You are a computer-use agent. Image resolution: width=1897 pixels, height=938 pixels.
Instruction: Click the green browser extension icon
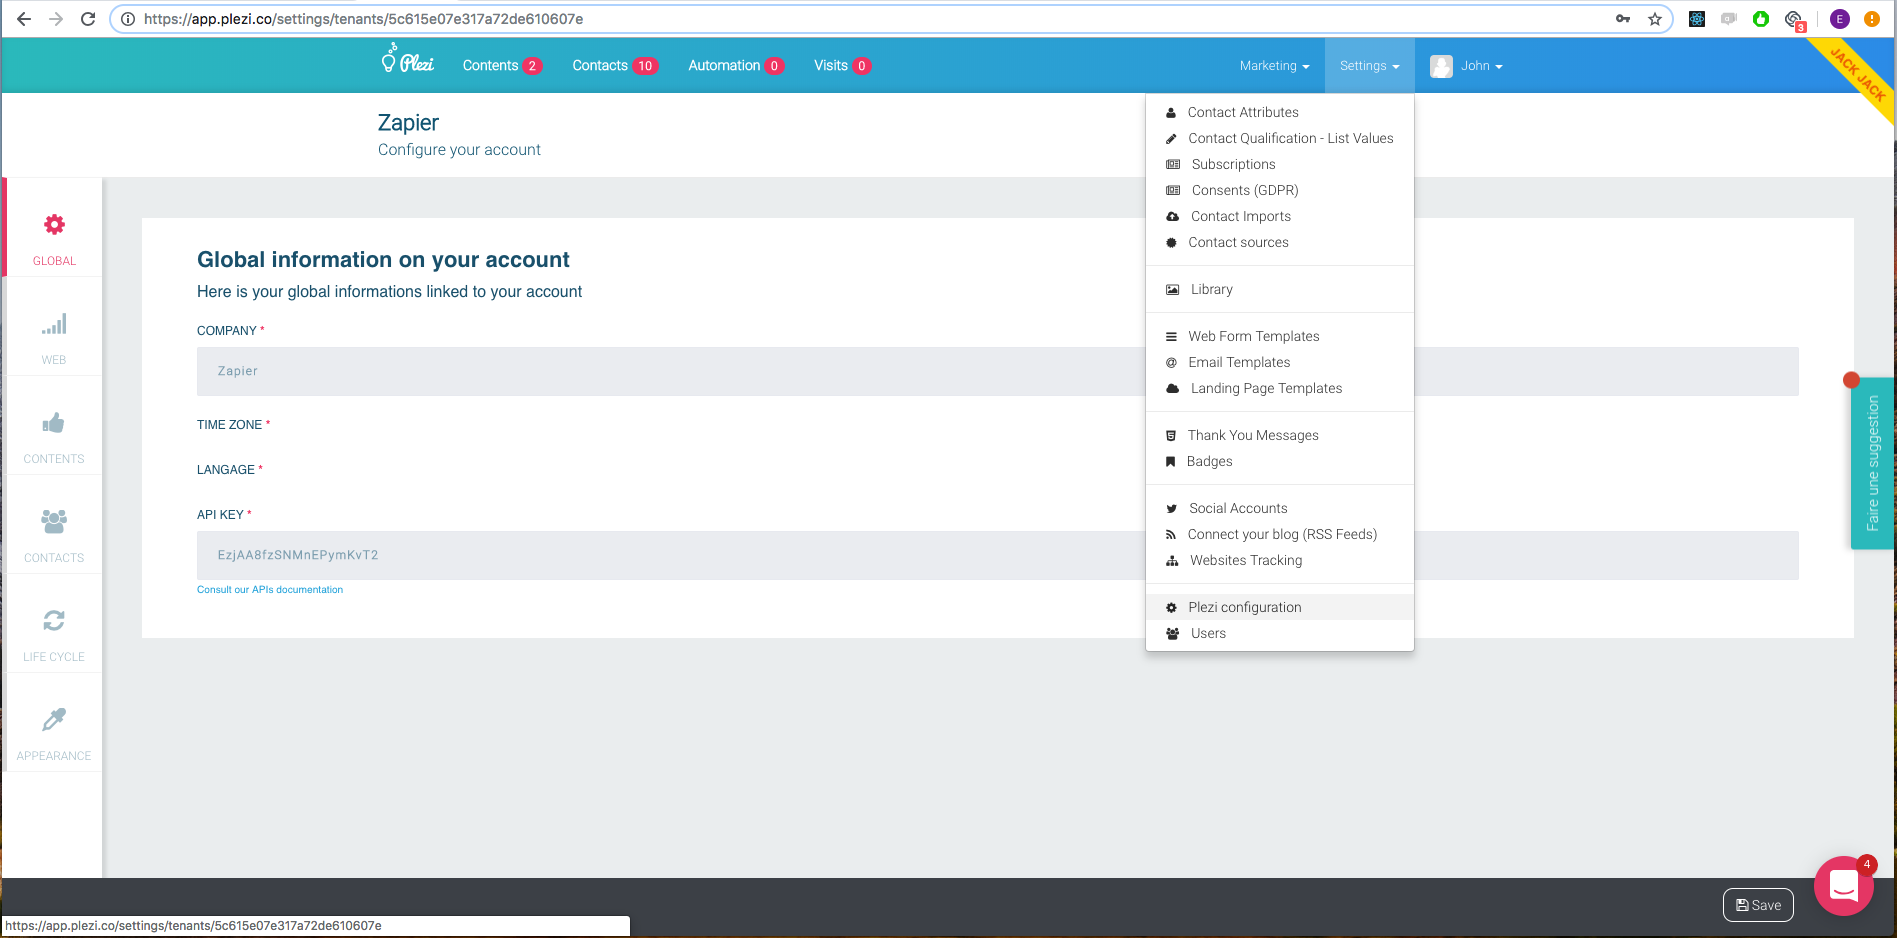(x=1761, y=19)
